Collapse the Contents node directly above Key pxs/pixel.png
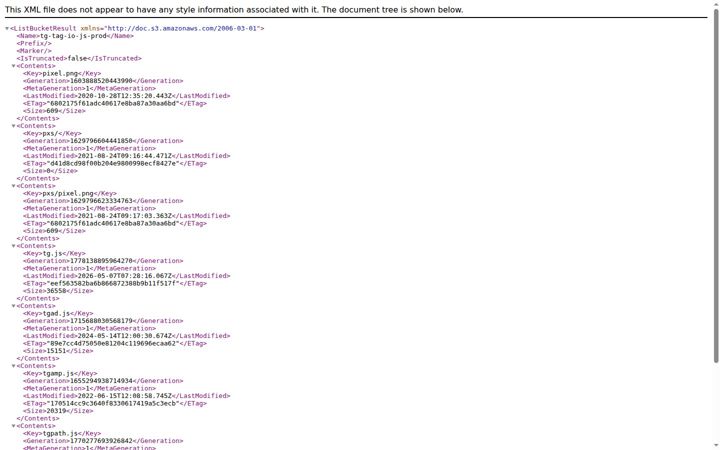This screenshot has width=720, height=450. click(x=13, y=186)
